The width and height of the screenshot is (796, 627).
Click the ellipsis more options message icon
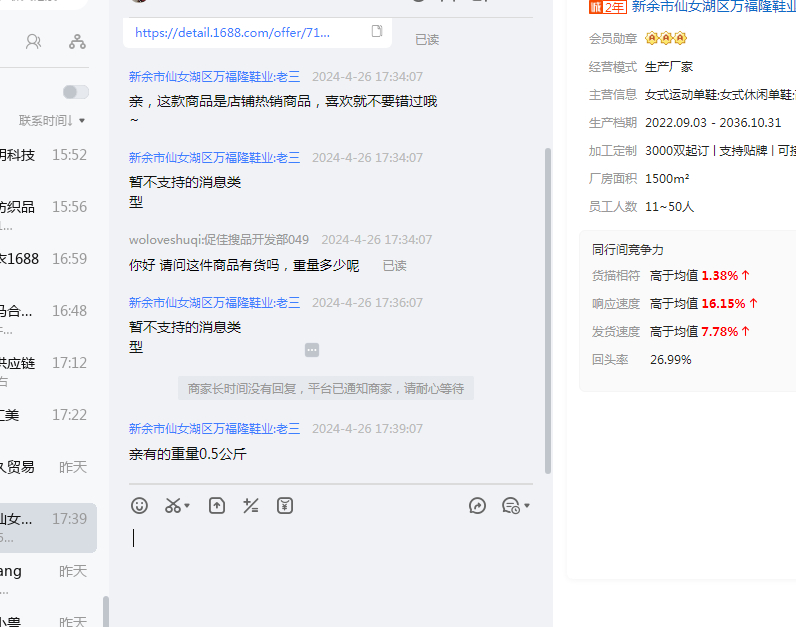[312, 350]
